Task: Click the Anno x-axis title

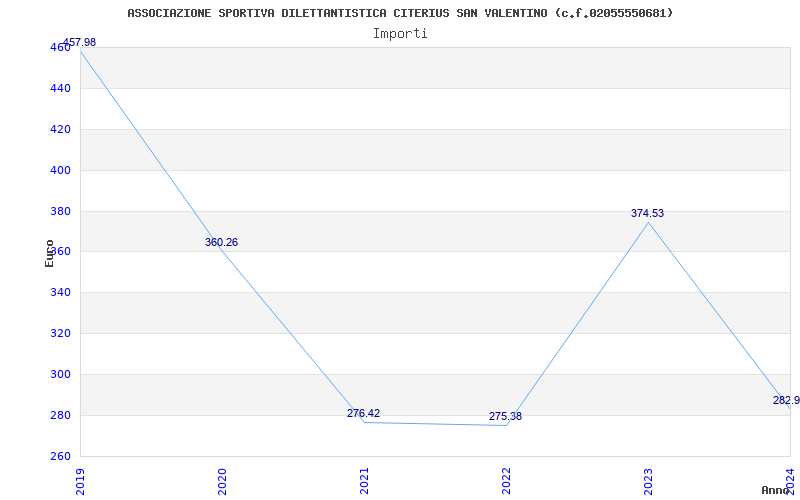Action: [774, 490]
